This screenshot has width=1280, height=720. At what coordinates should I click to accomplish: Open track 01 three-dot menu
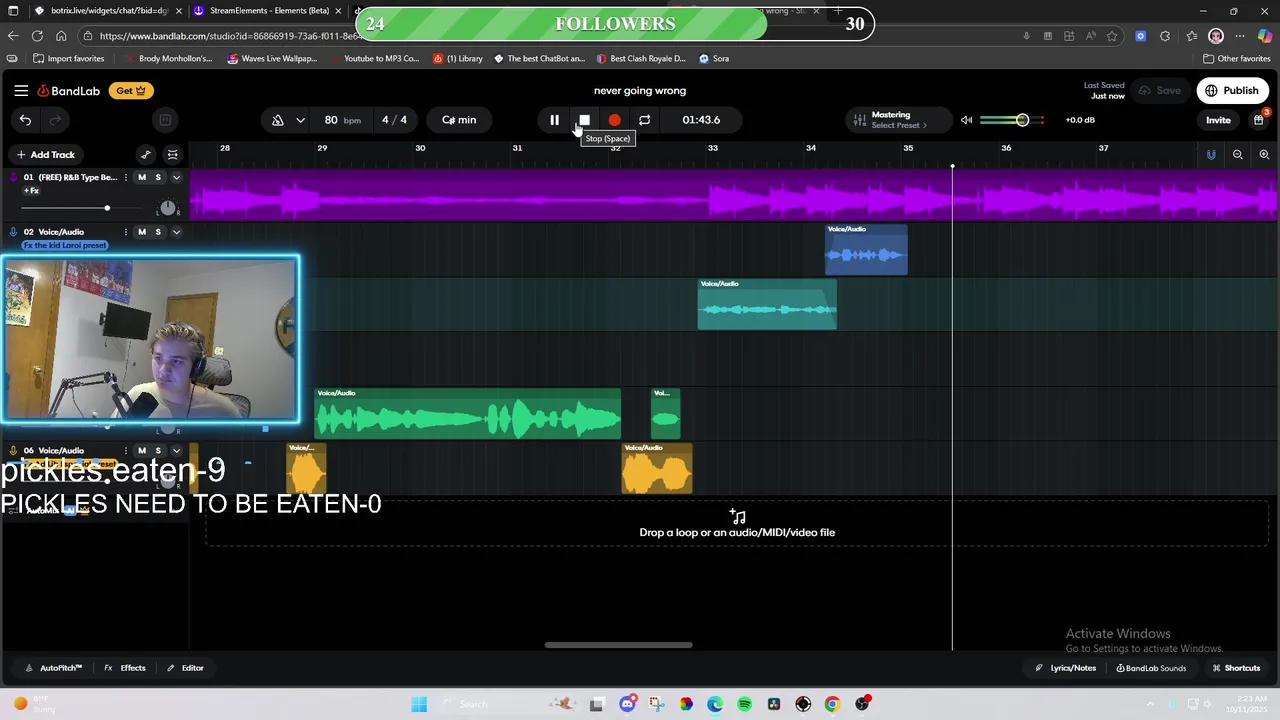[125, 178]
